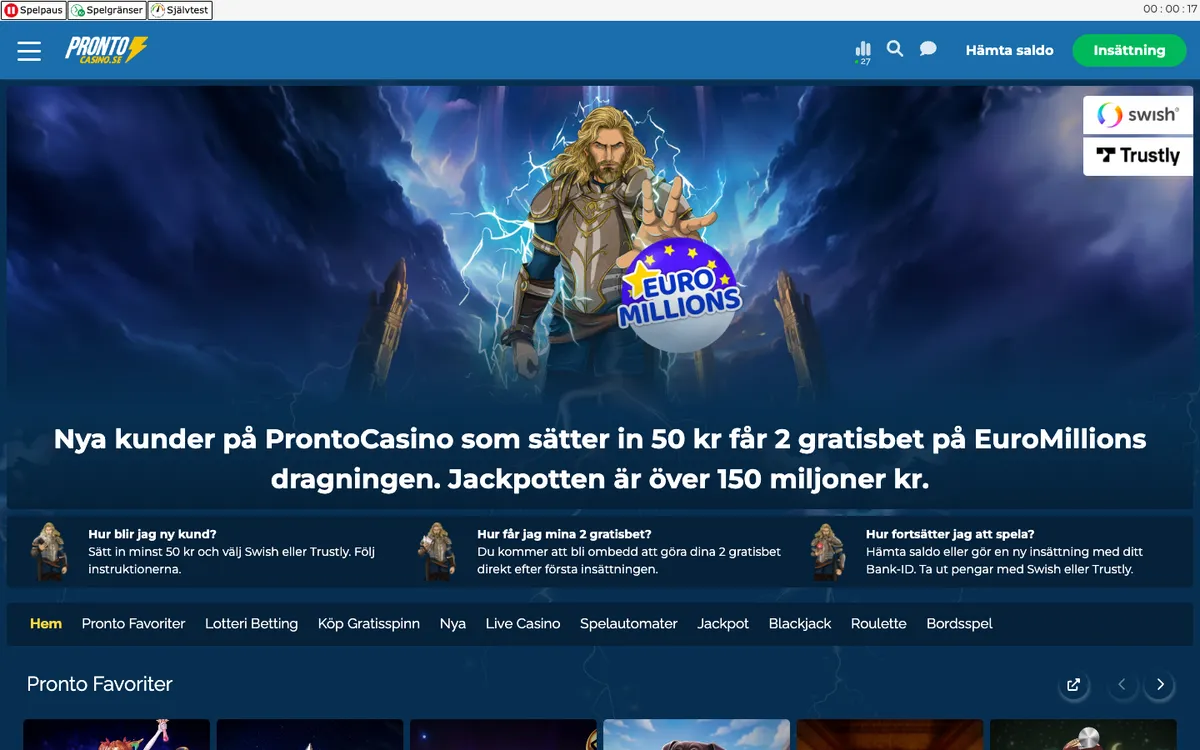Click the ProntoCasino logo
This screenshot has height=750, width=1200.
point(106,50)
